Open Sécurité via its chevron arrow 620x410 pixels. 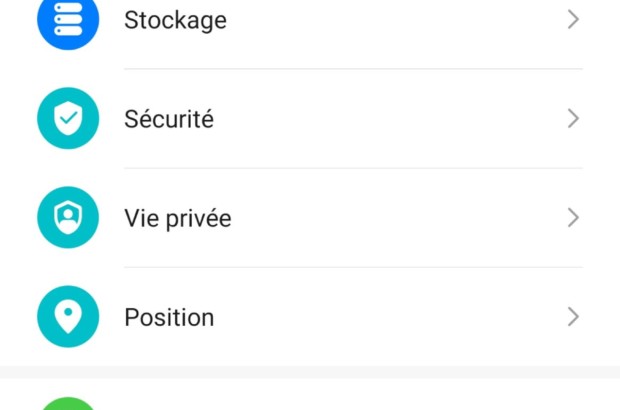tap(573, 119)
